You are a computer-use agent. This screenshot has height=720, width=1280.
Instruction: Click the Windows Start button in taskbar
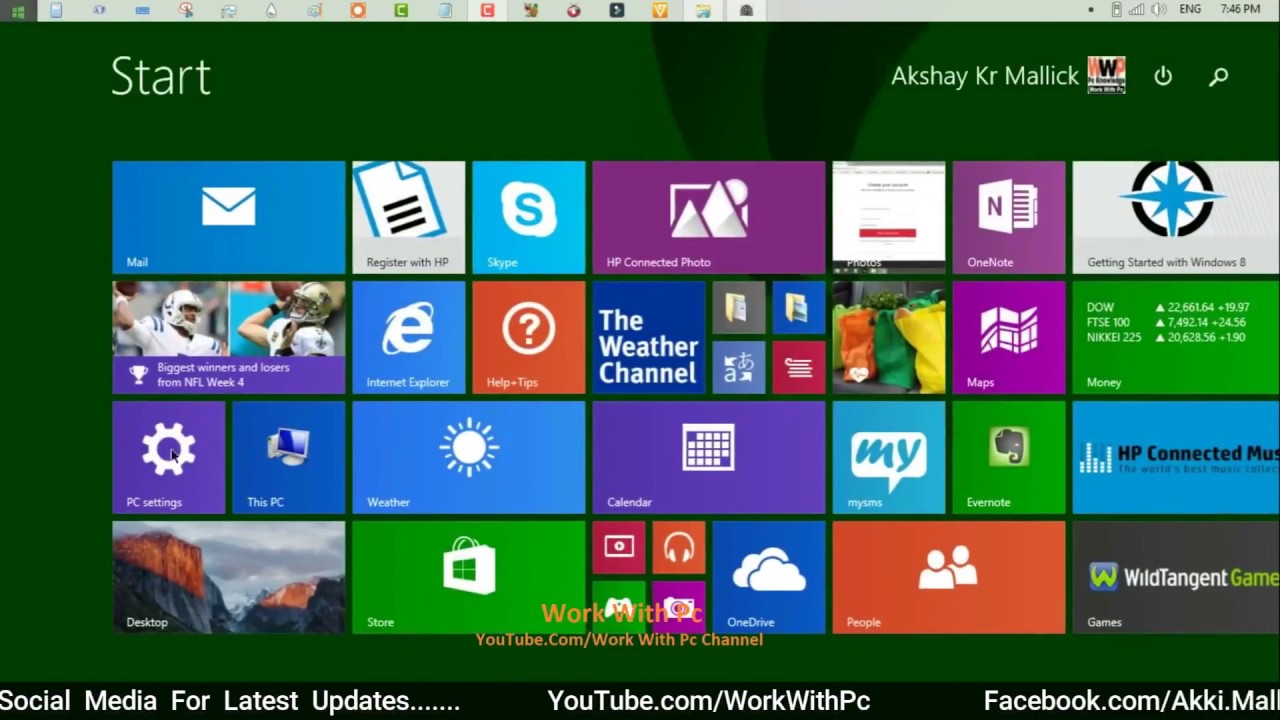pos(18,10)
